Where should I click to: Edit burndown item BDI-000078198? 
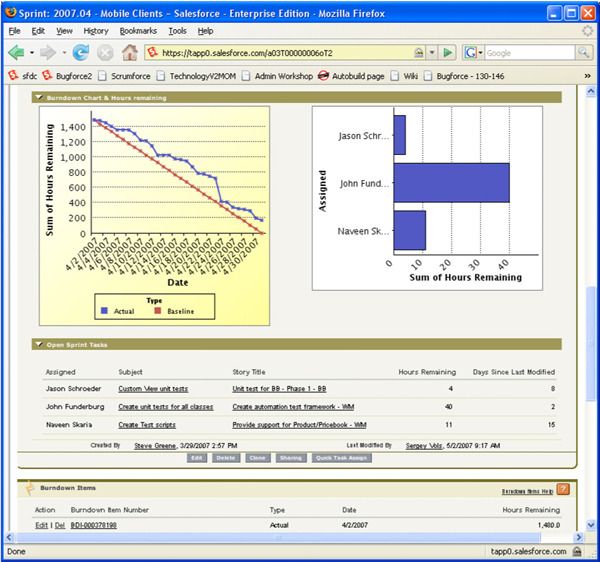[41, 525]
